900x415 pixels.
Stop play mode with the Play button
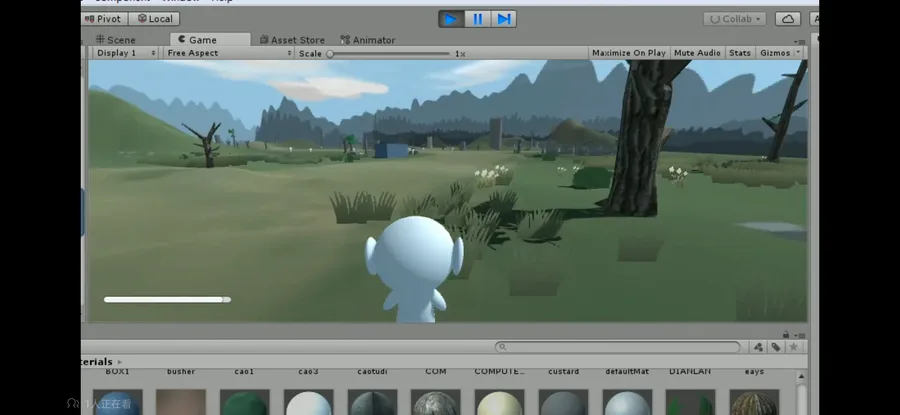click(x=451, y=19)
